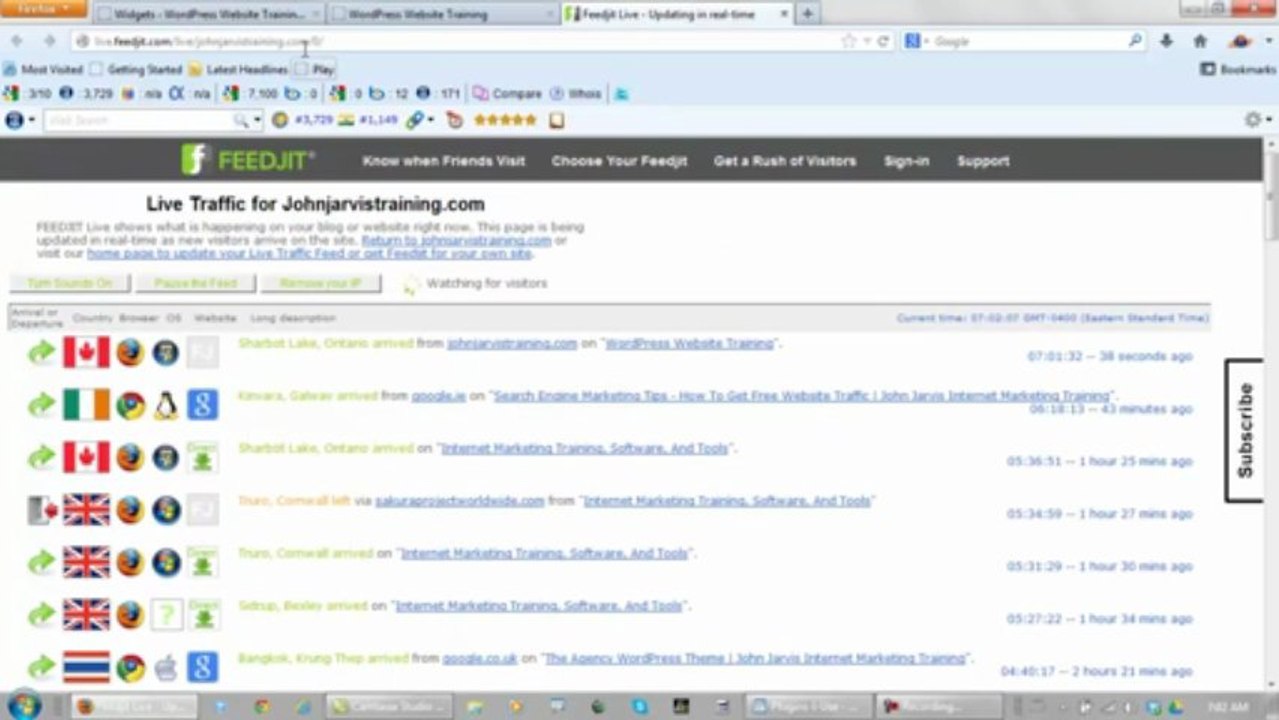Bookmark this page with the star icon
The image size is (1279, 720).
(849, 42)
